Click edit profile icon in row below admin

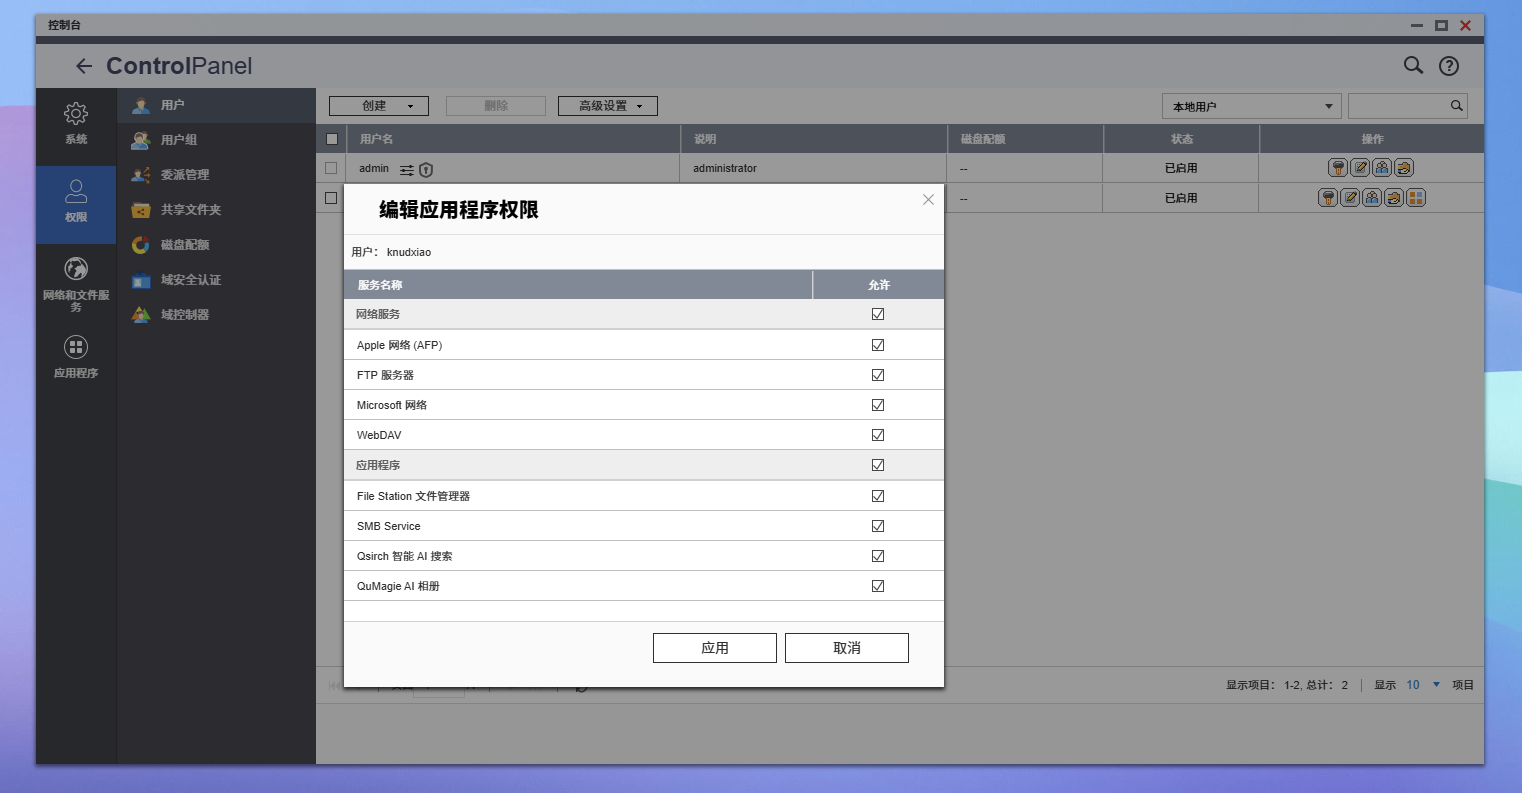[1350, 198]
